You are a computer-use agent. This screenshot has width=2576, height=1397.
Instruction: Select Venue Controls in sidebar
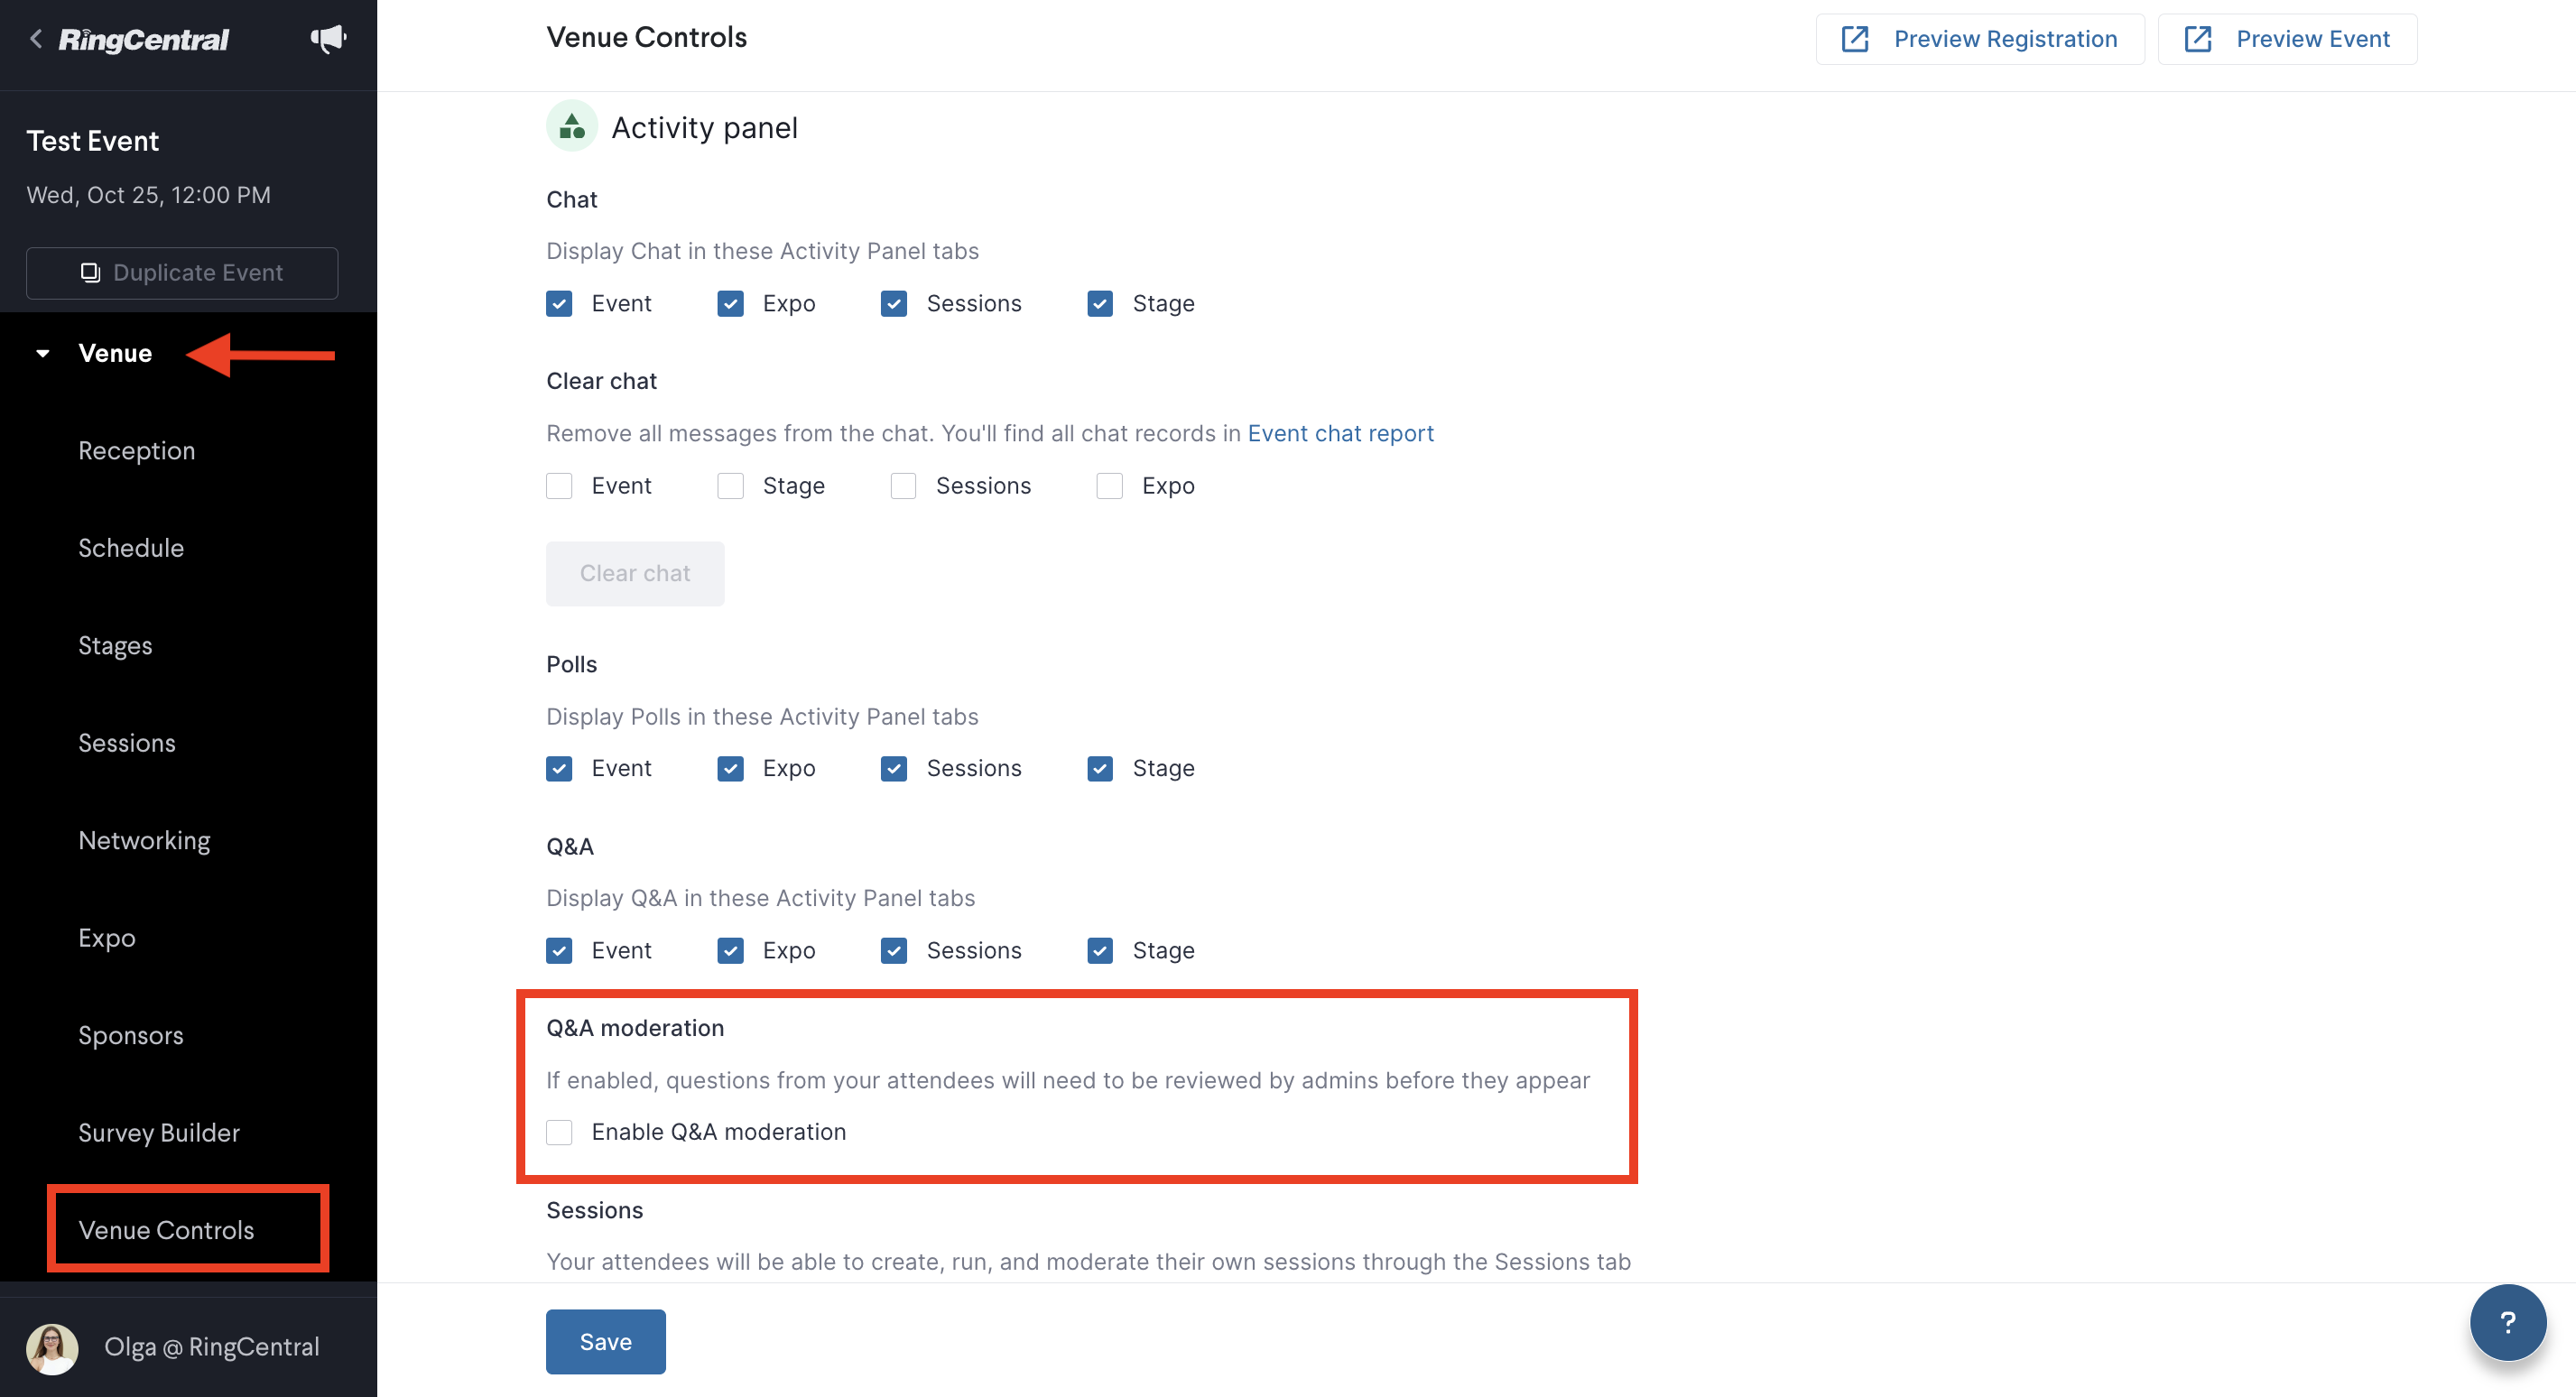[x=166, y=1230]
